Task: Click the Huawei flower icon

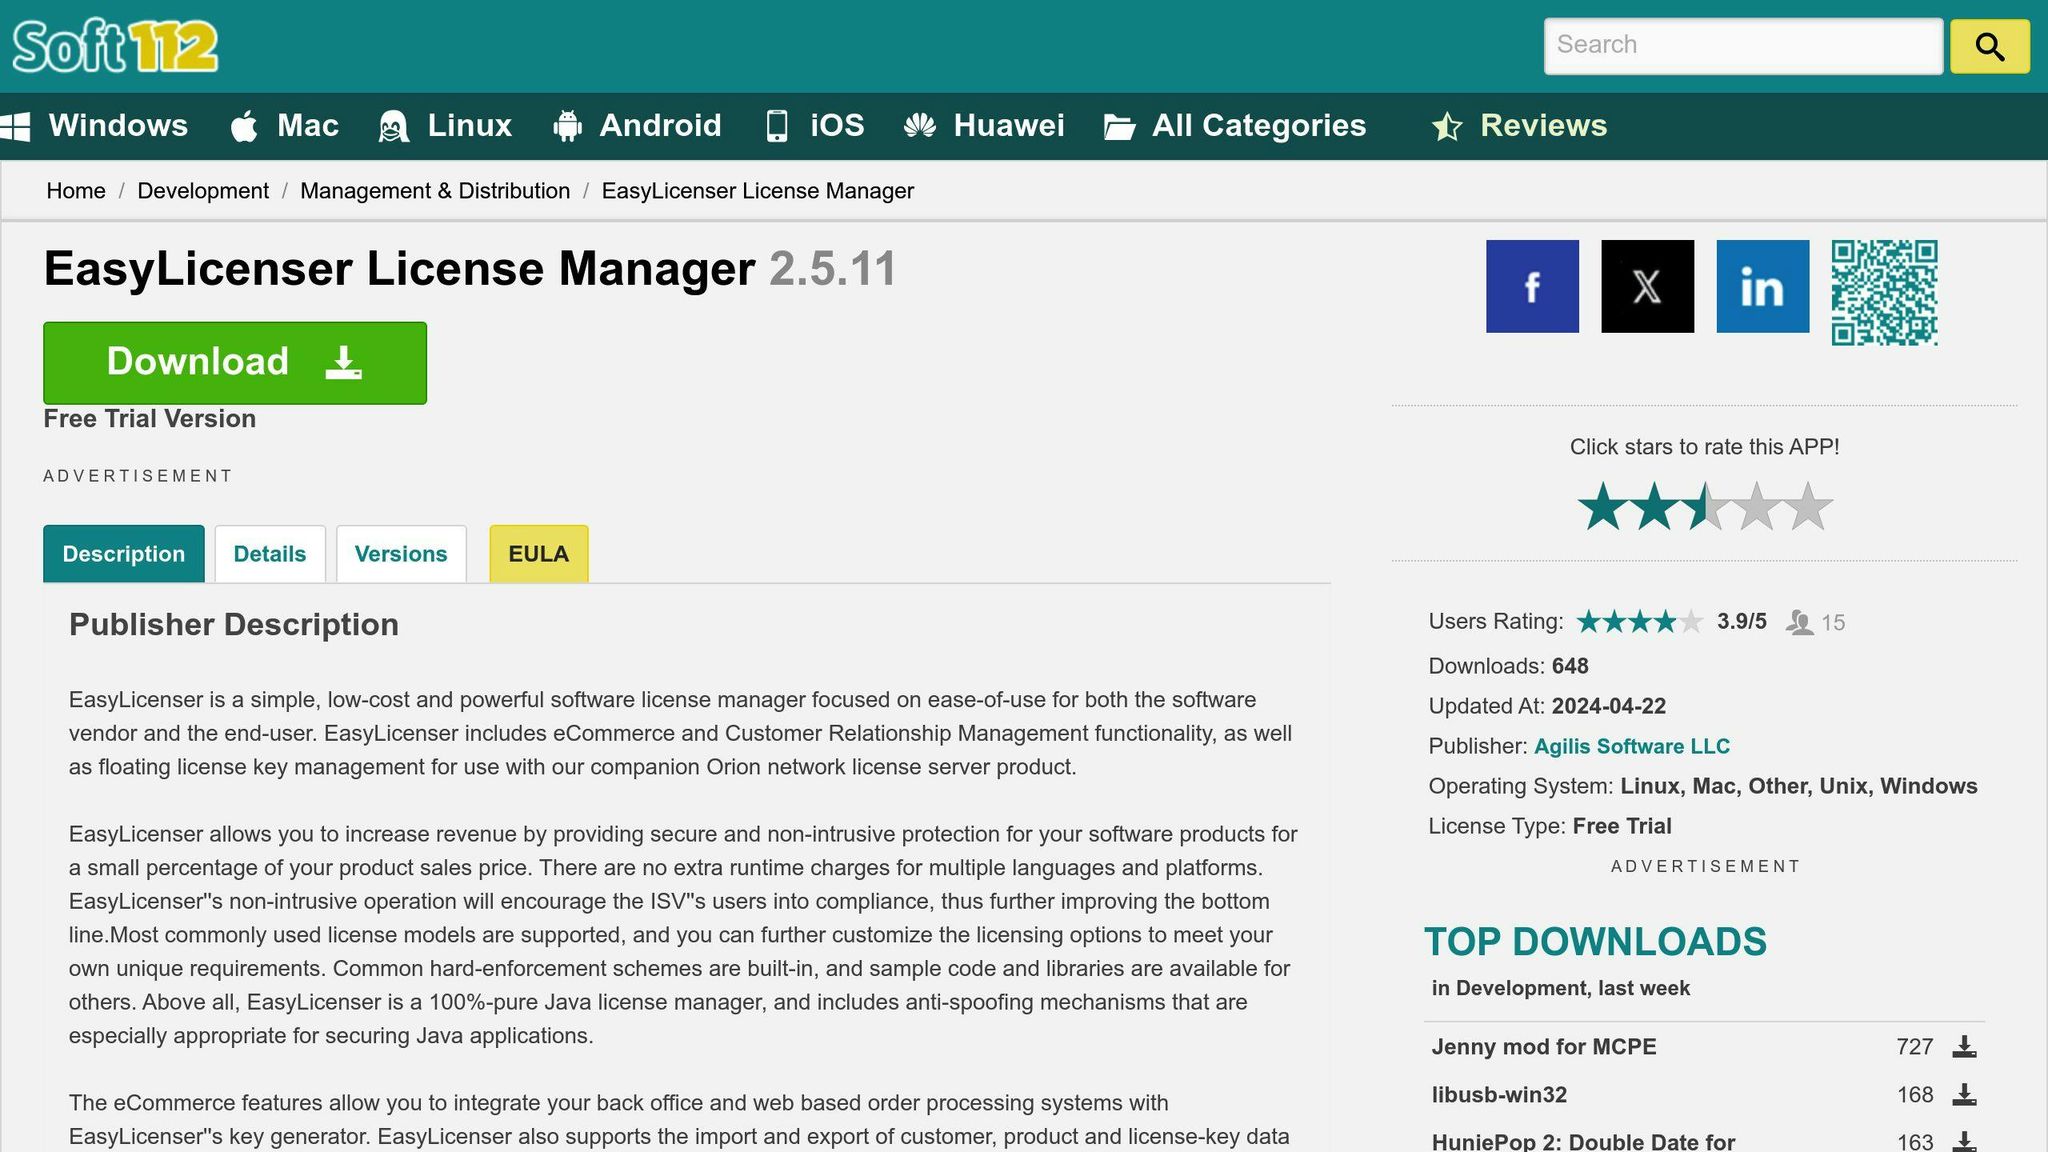Action: point(919,127)
